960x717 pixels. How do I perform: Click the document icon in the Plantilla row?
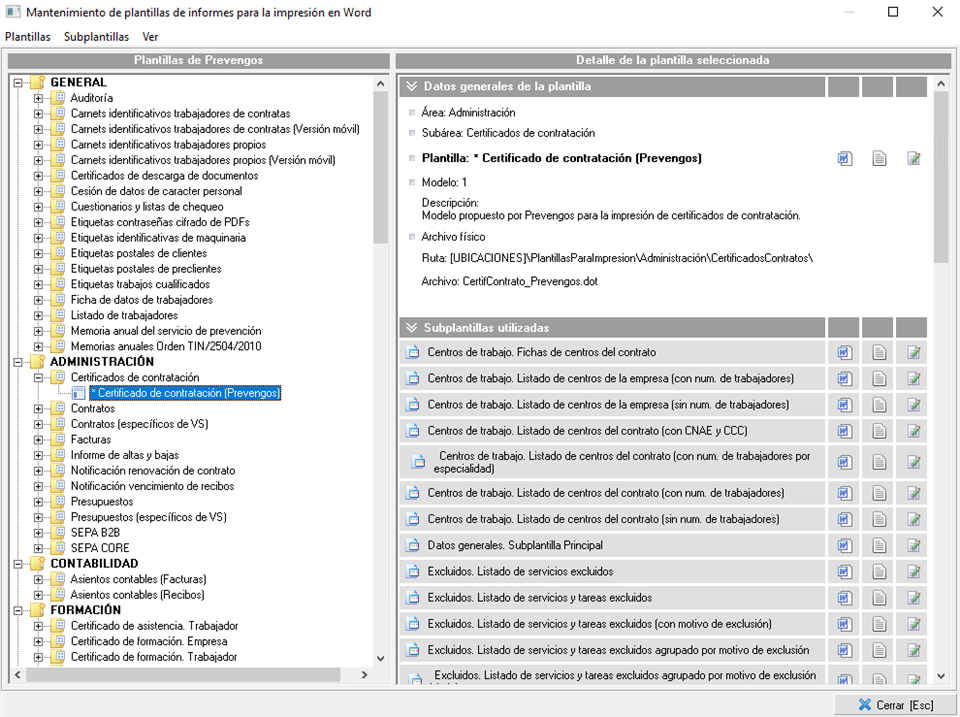coord(879,158)
